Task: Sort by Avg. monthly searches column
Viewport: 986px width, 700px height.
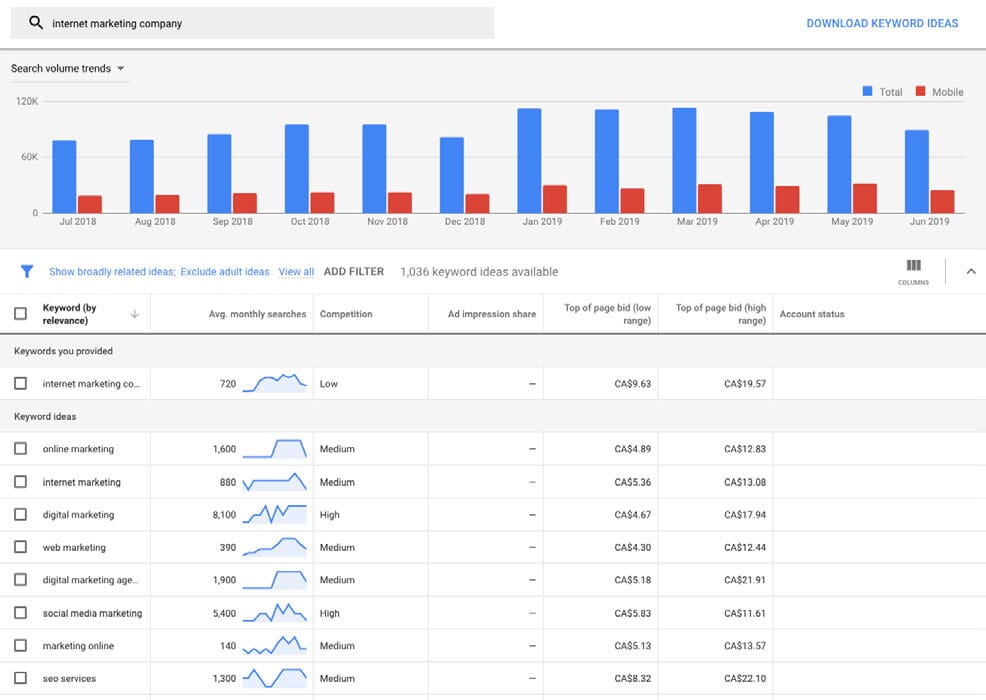Action: click(x=257, y=314)
